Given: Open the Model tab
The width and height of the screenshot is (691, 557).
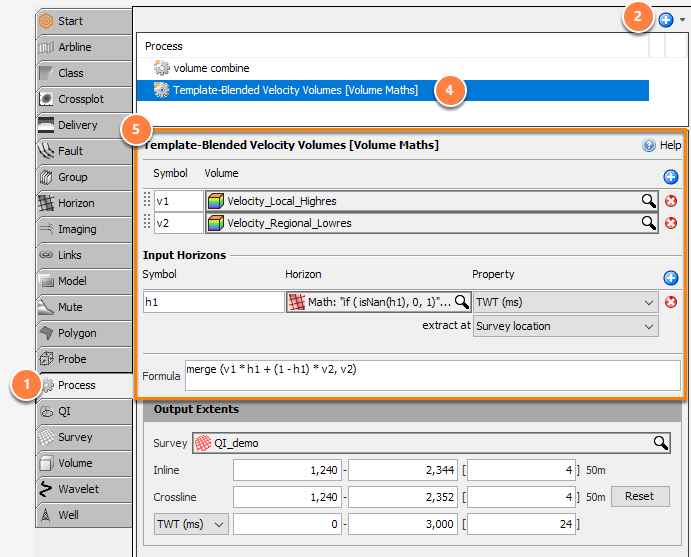Looking at the screenshot, I should pyautogui.click(x=85, y=281).
